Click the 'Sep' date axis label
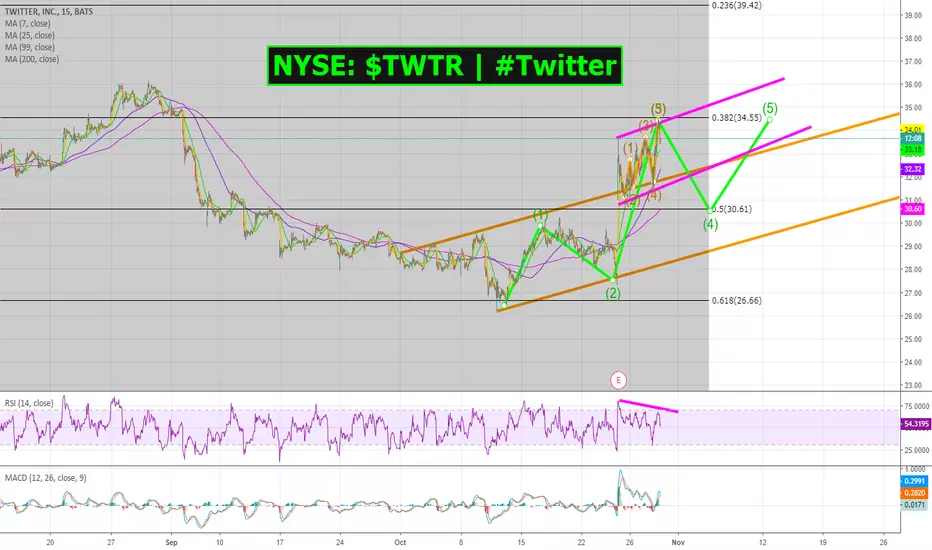This screenshot has height=550, width=932. point(171,542)
